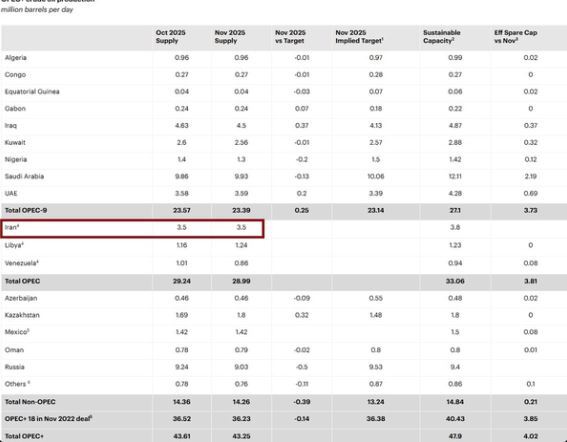567x442 pixels.
Task: Select Iraq's Nov 2025 supply value 4.5
Action: tap(241, 126)
